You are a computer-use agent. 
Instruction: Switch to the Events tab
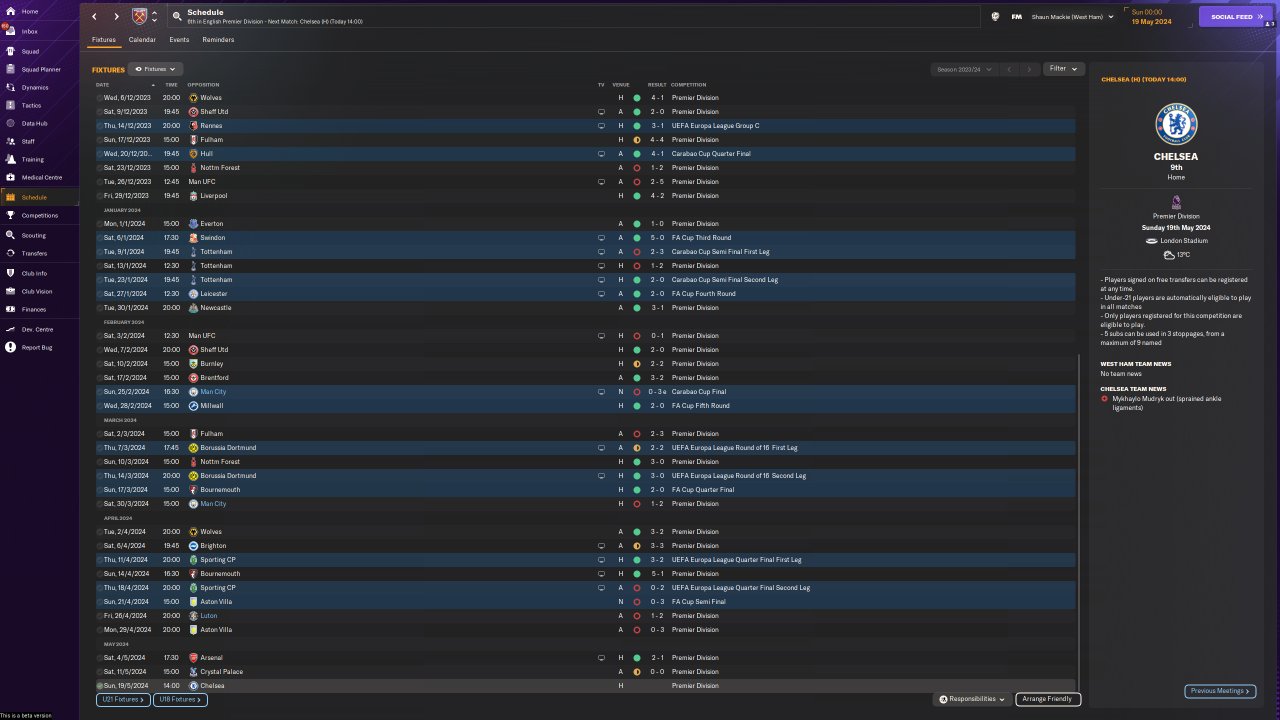point(179,40)
